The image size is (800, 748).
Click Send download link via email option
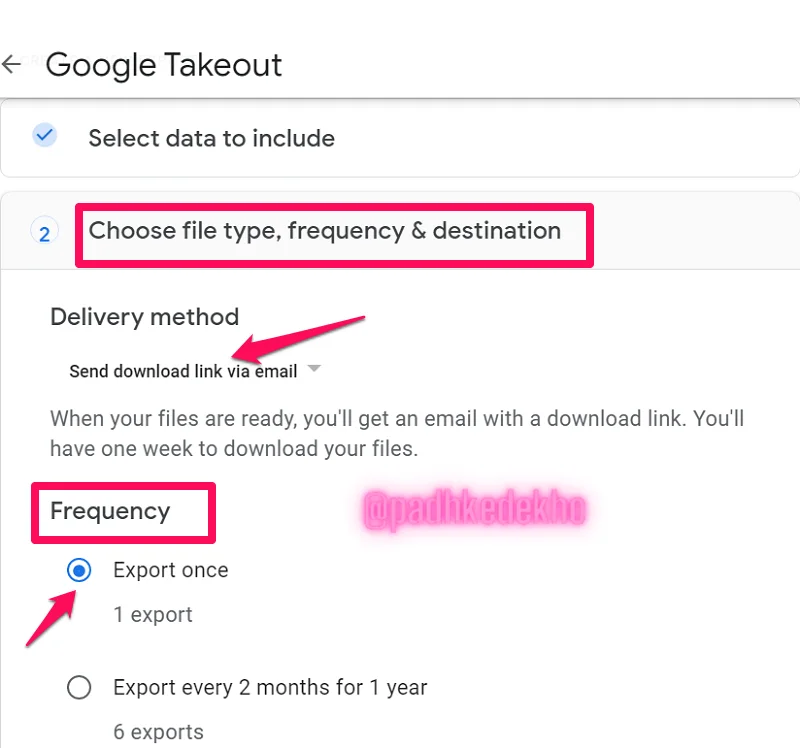pos(183,371)
